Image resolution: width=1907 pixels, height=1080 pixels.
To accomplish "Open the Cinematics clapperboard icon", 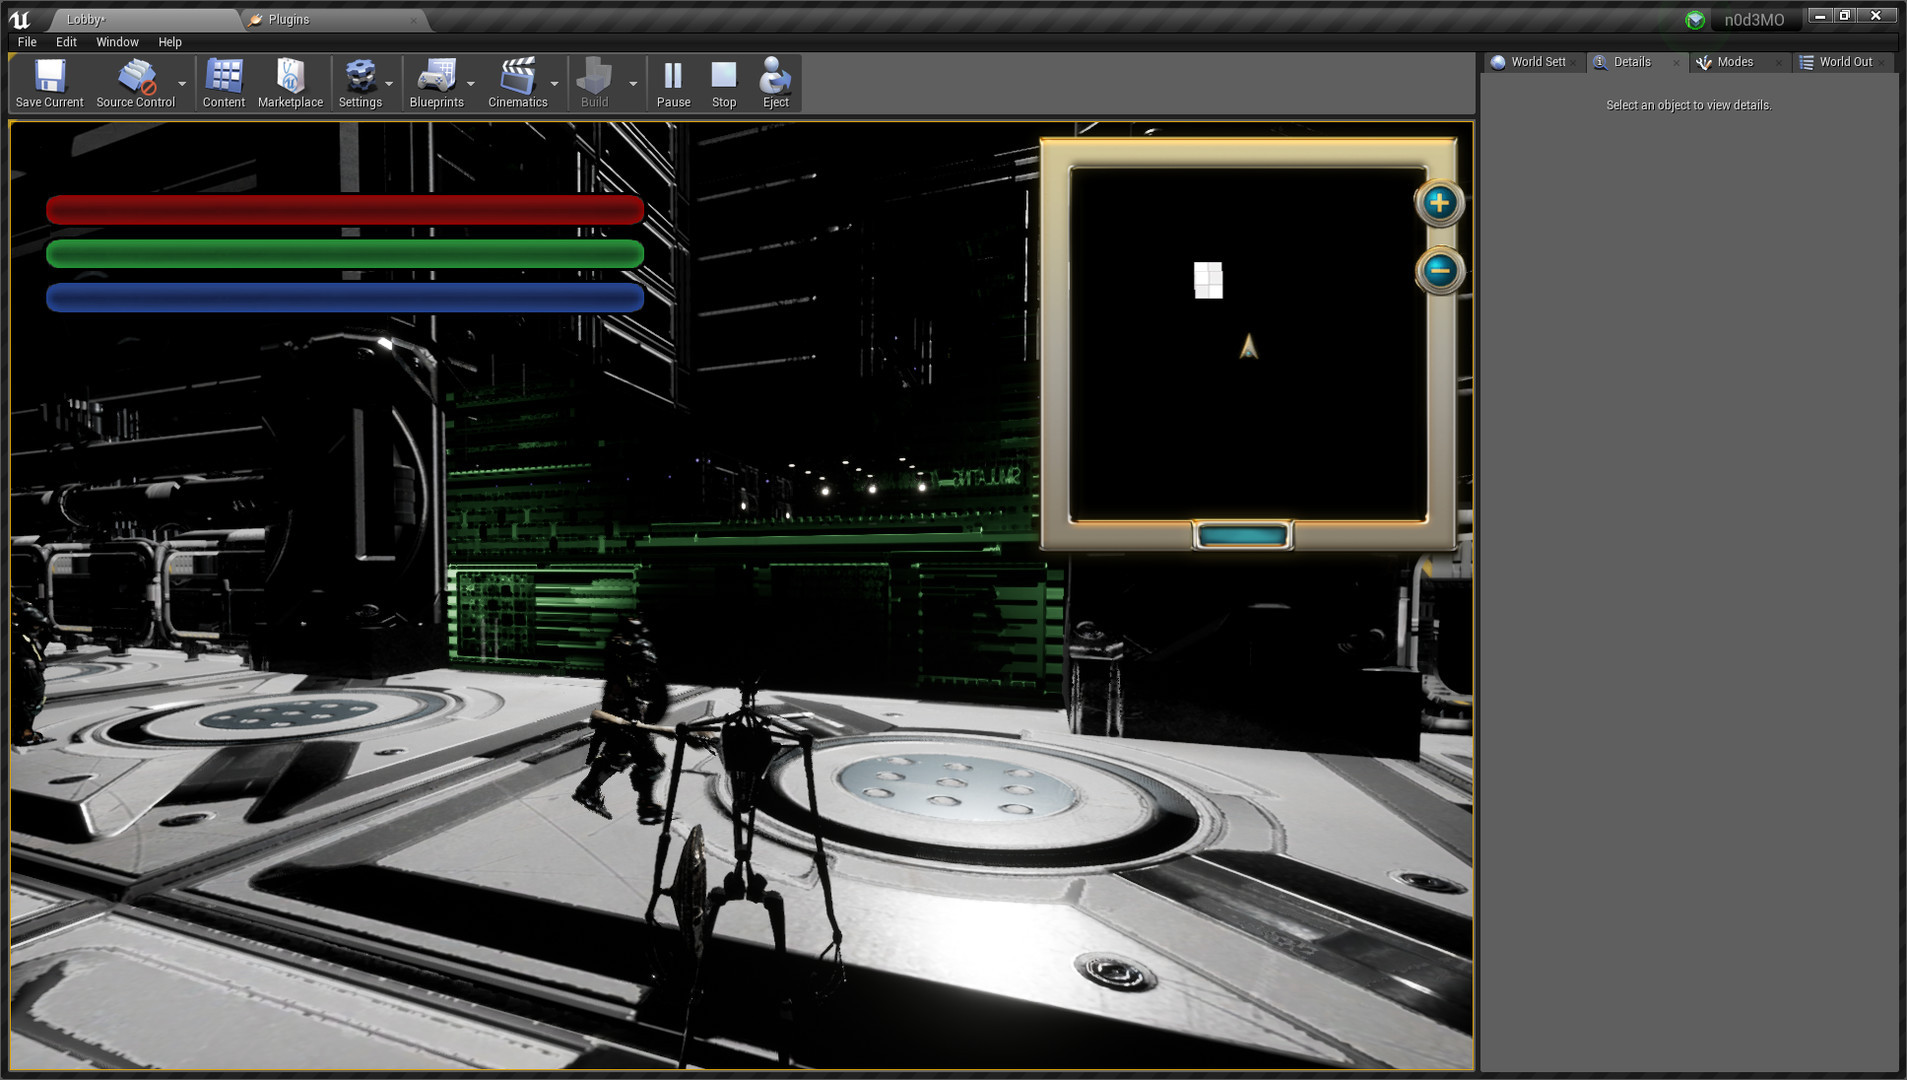I will pyautogui.click(x=517, y=83).
